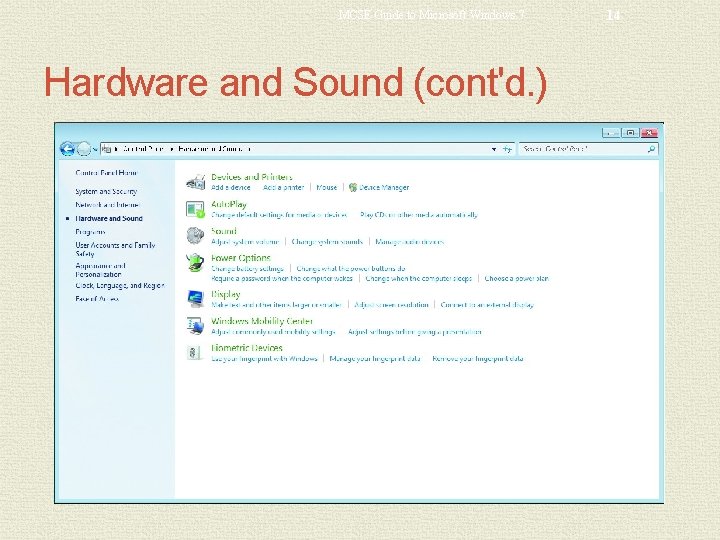Screen dimensions: 720x540
Task: Open Windows Mobility Center heading
Action: click(x=262, y=321)
